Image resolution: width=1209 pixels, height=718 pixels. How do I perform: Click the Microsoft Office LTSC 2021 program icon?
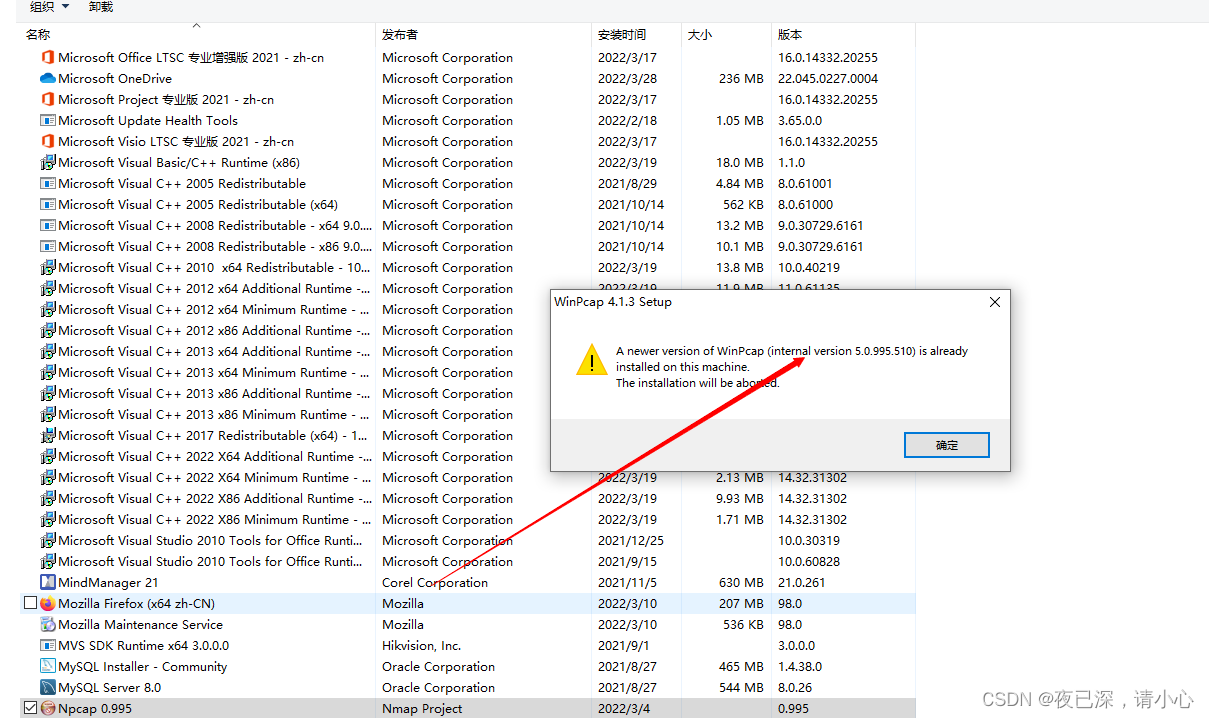coord(48,57)
